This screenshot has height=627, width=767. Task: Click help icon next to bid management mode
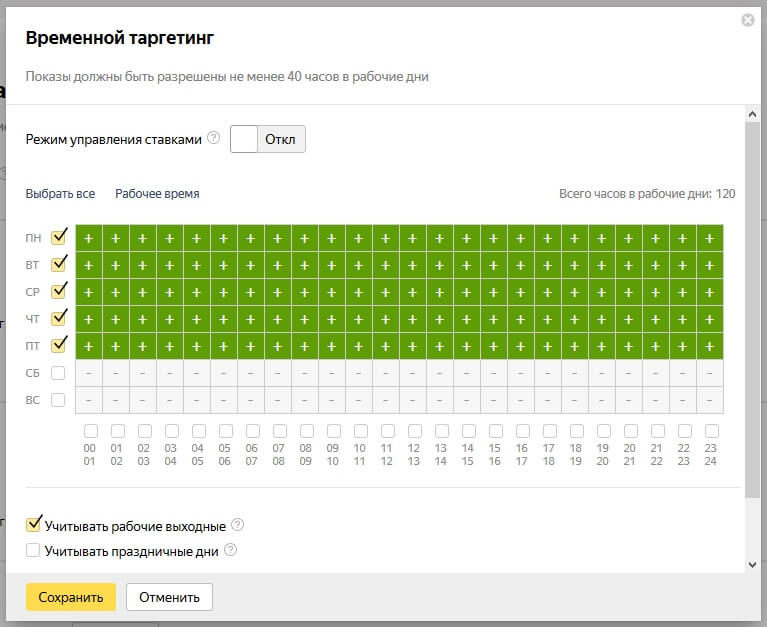pos(213,139)
